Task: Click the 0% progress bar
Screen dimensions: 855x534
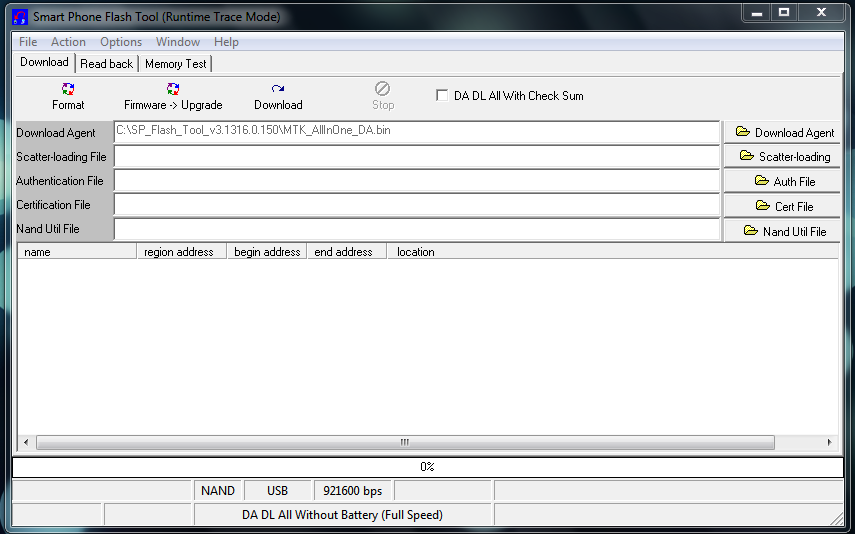Action: click(428, 467)
